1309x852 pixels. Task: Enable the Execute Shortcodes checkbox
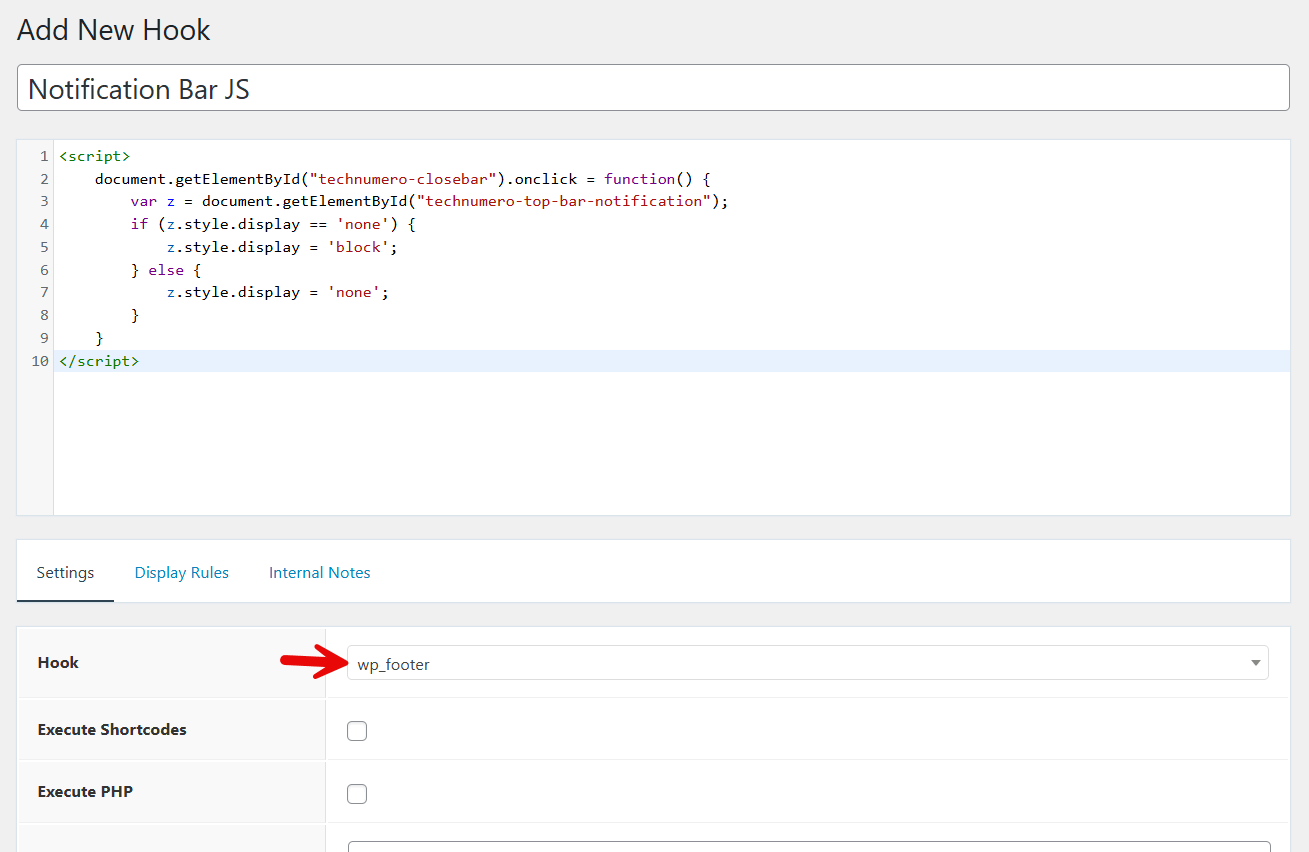pyautogui.click(x=357, y=731)
